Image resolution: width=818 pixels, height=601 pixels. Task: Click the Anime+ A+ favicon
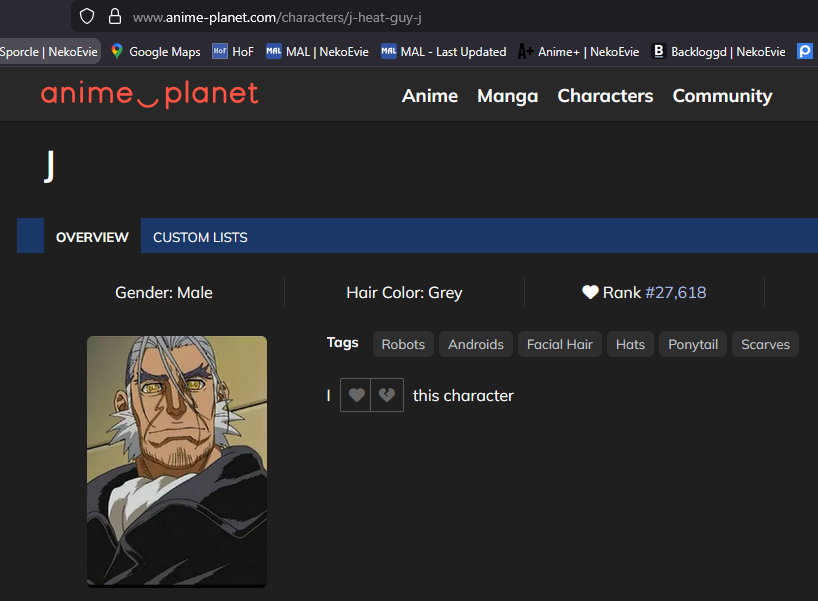(525, 51)
